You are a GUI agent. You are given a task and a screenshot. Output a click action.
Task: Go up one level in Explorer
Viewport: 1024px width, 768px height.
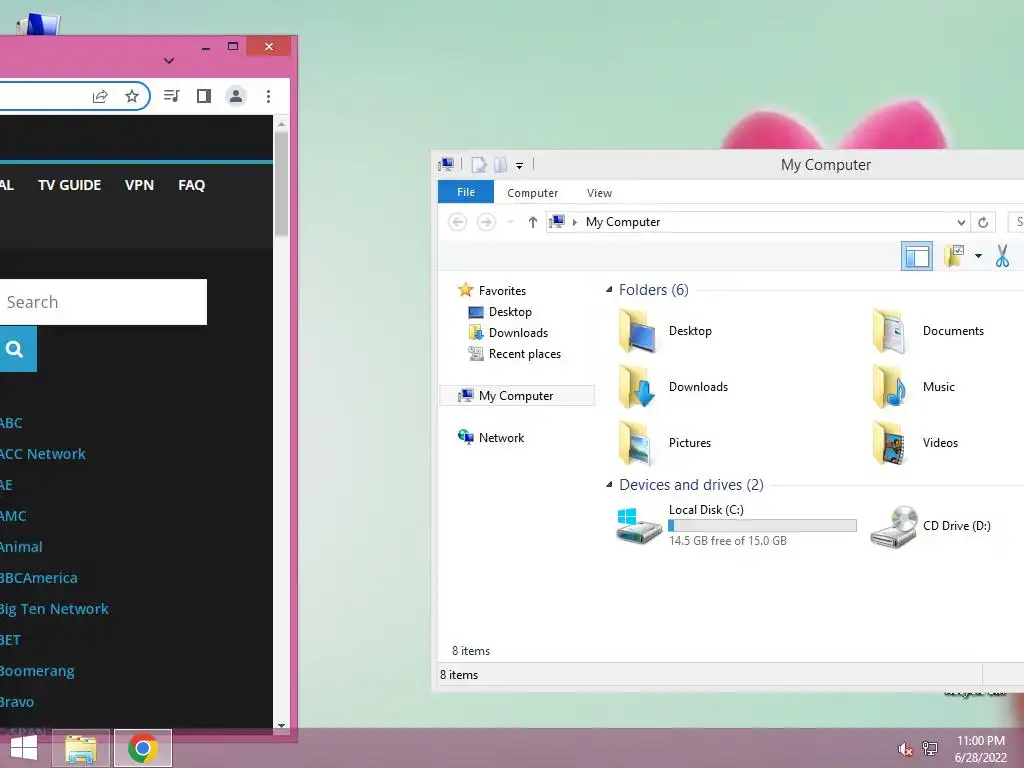point(533,222)
